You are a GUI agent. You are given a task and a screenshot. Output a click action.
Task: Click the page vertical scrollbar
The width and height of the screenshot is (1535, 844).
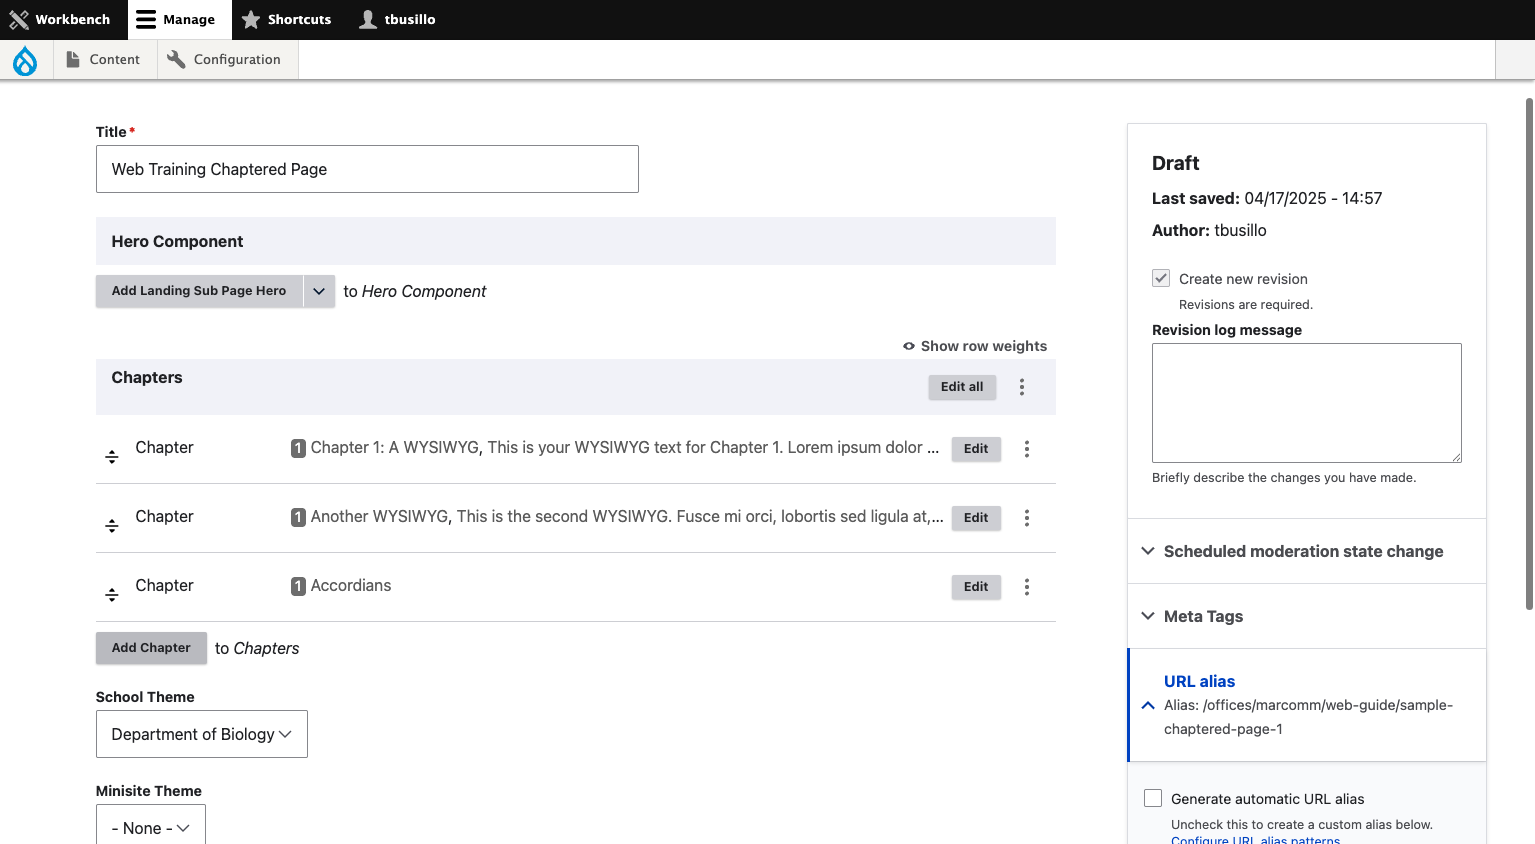click(1529, 354)
